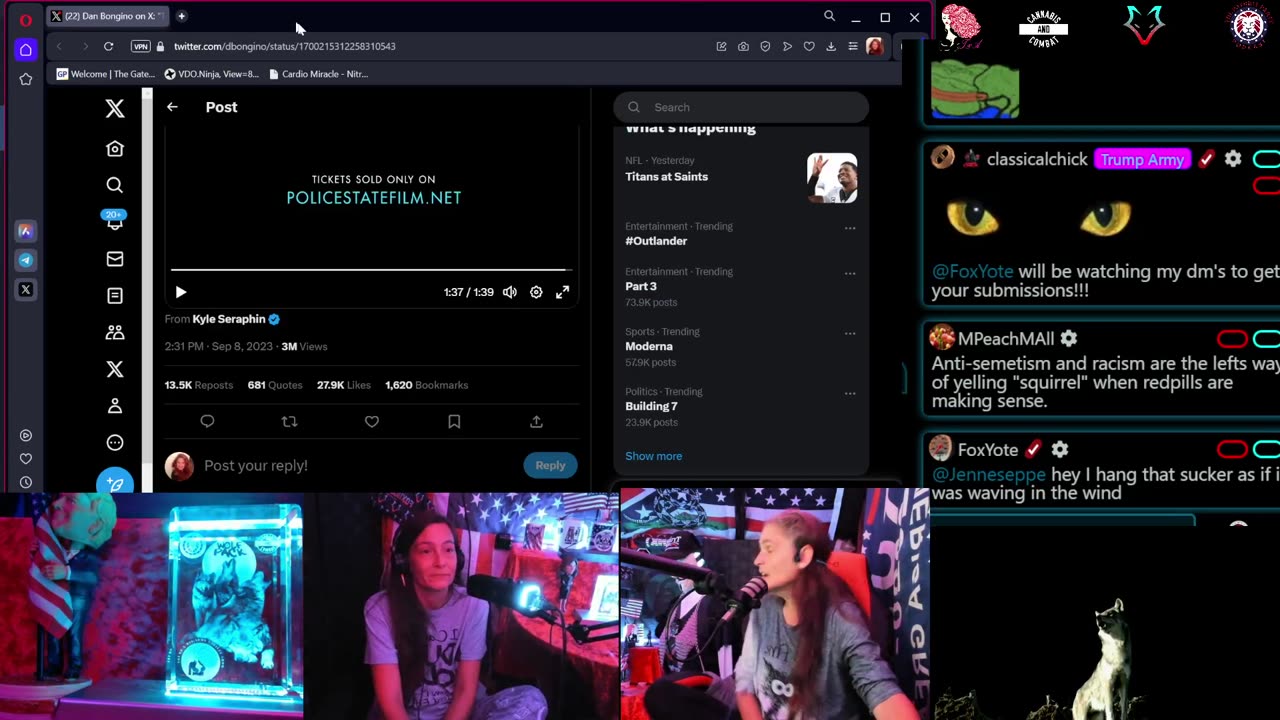
Task: Switch to the Dan Bongino on X tab
Action: click(x=108, y=16)
